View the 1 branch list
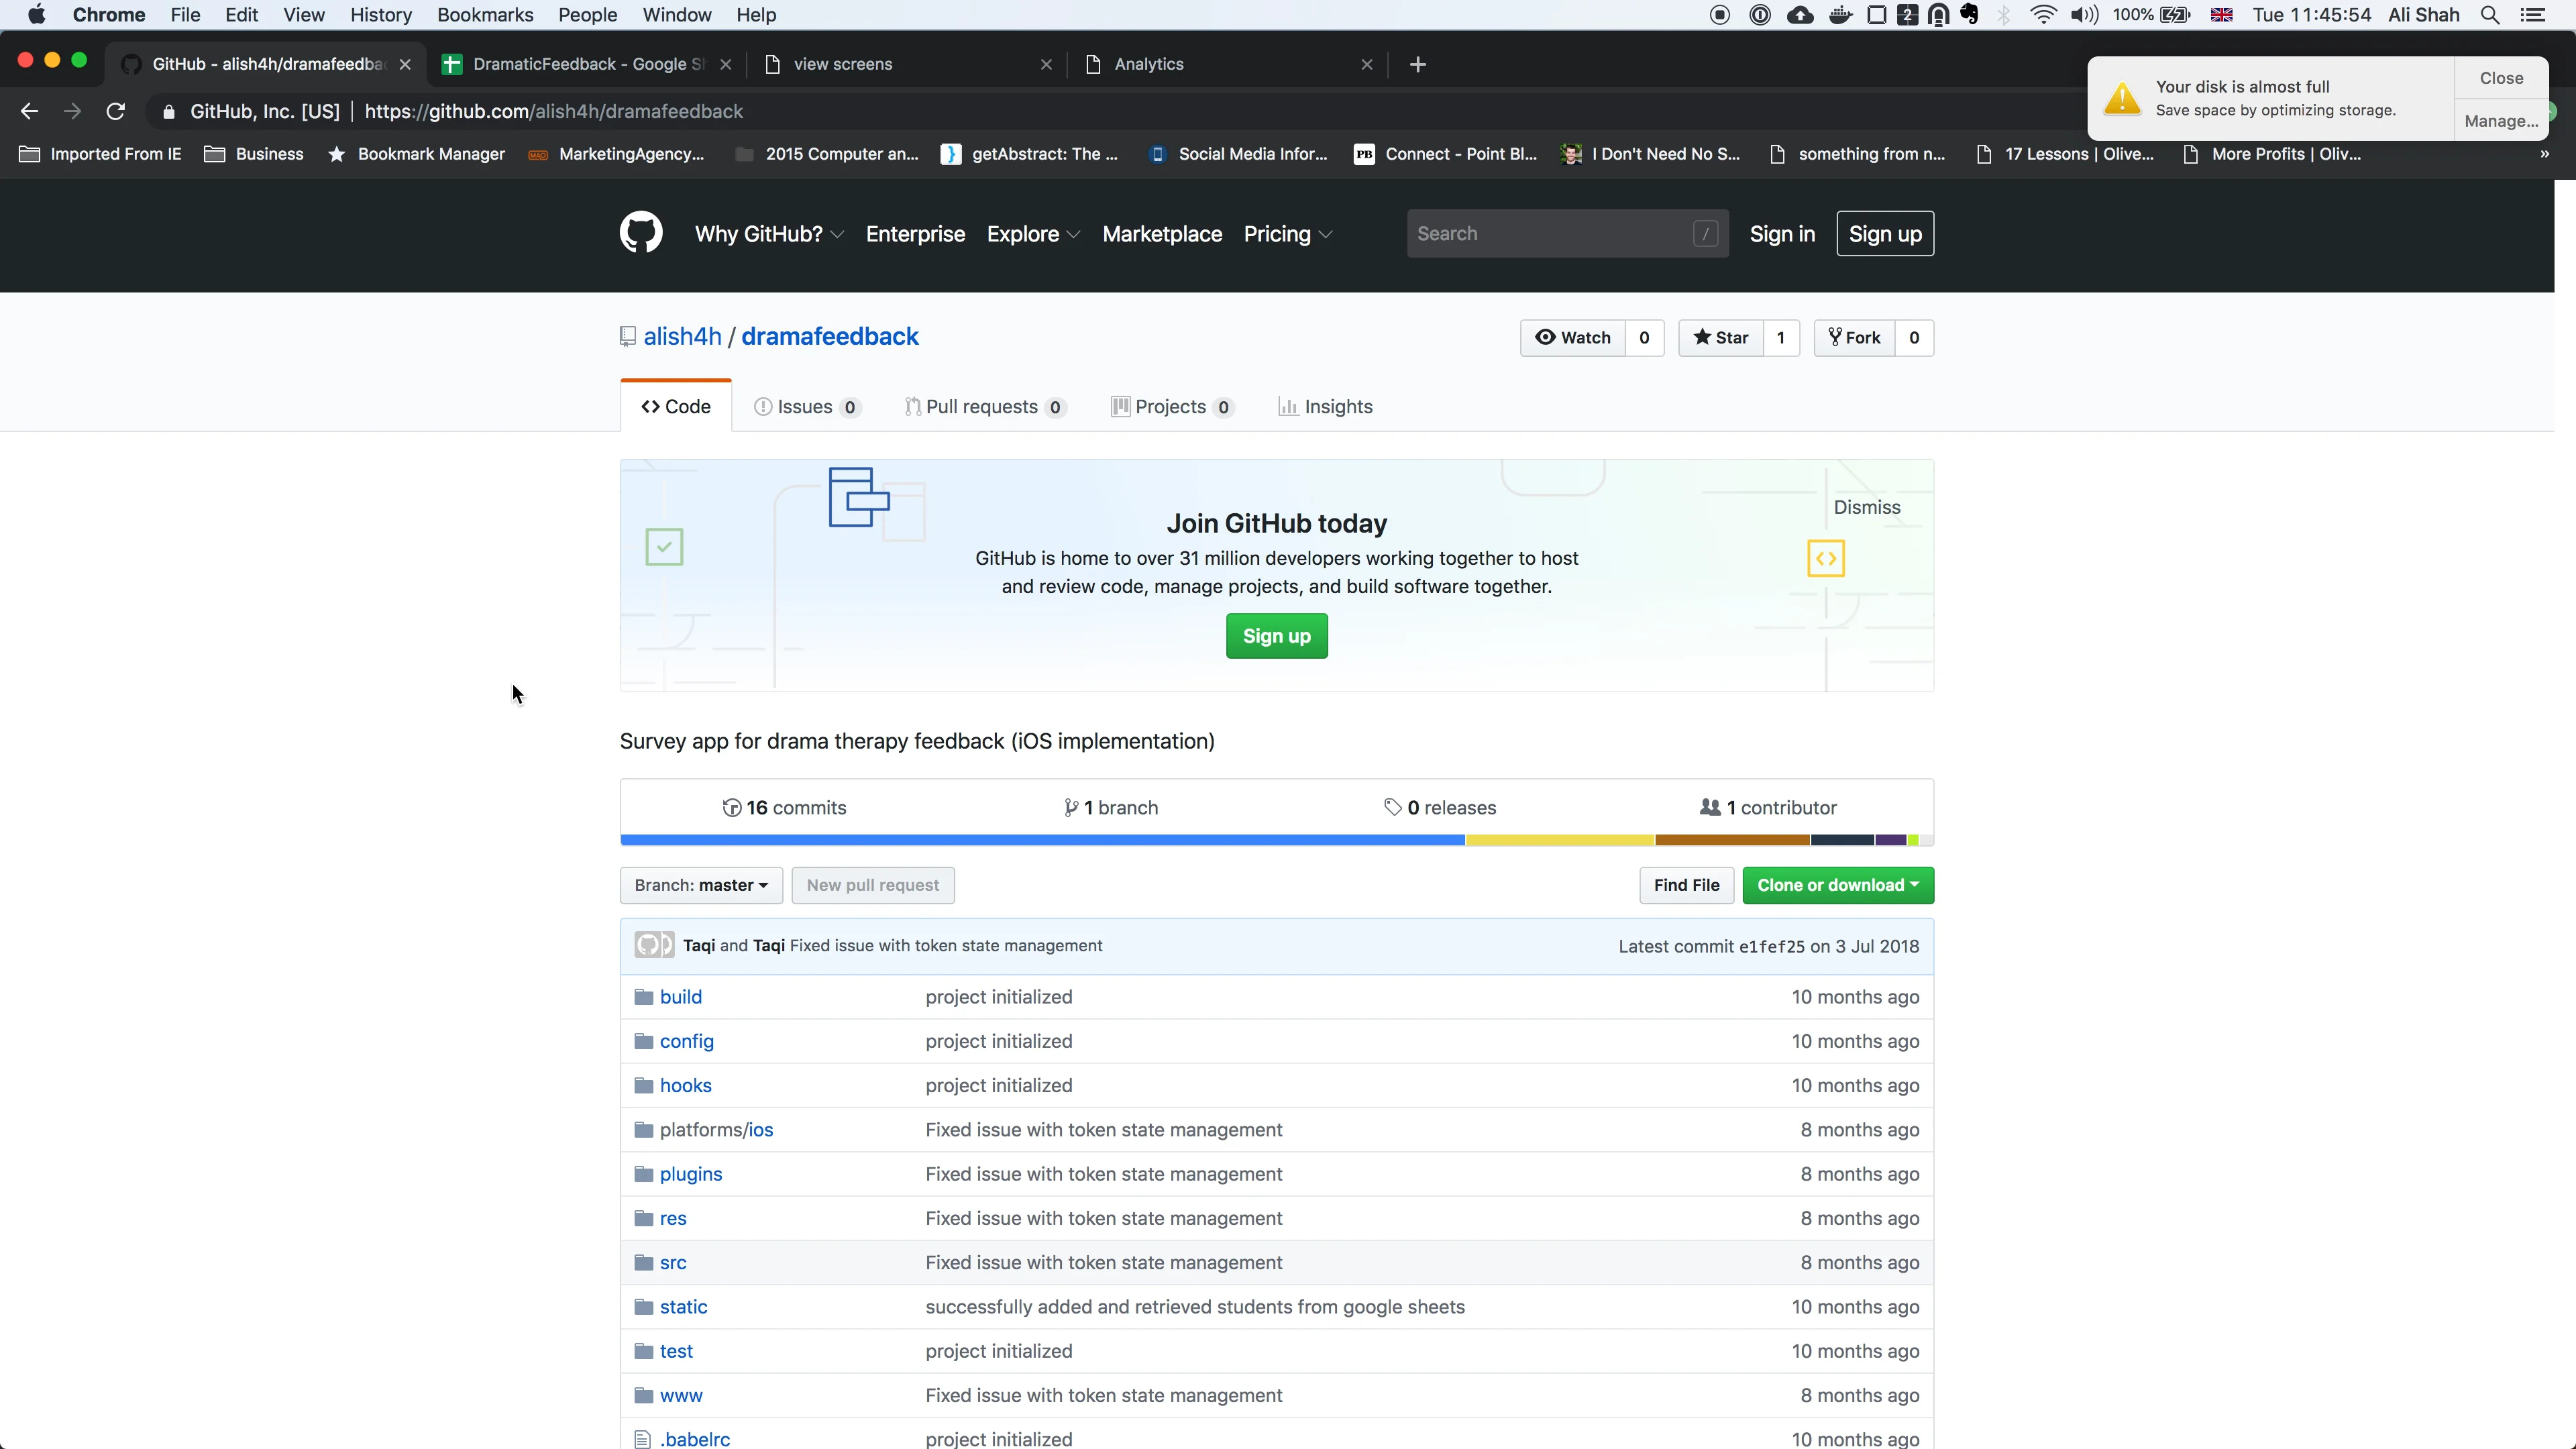 [1111, 807]
